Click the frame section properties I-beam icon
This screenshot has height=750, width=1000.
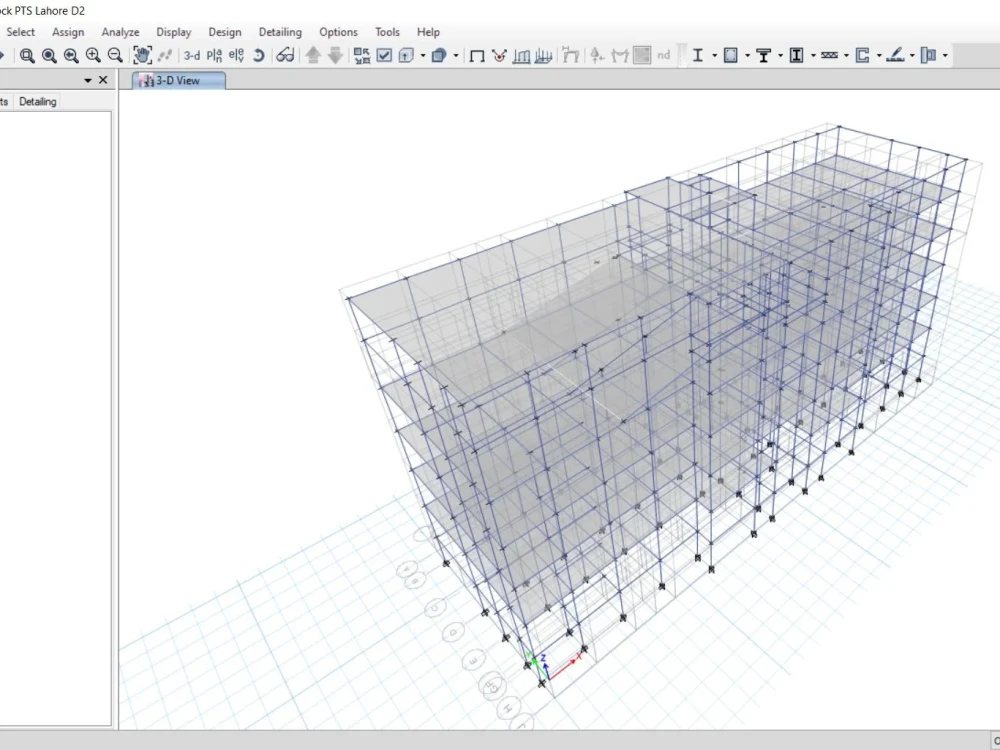point(698,55)
